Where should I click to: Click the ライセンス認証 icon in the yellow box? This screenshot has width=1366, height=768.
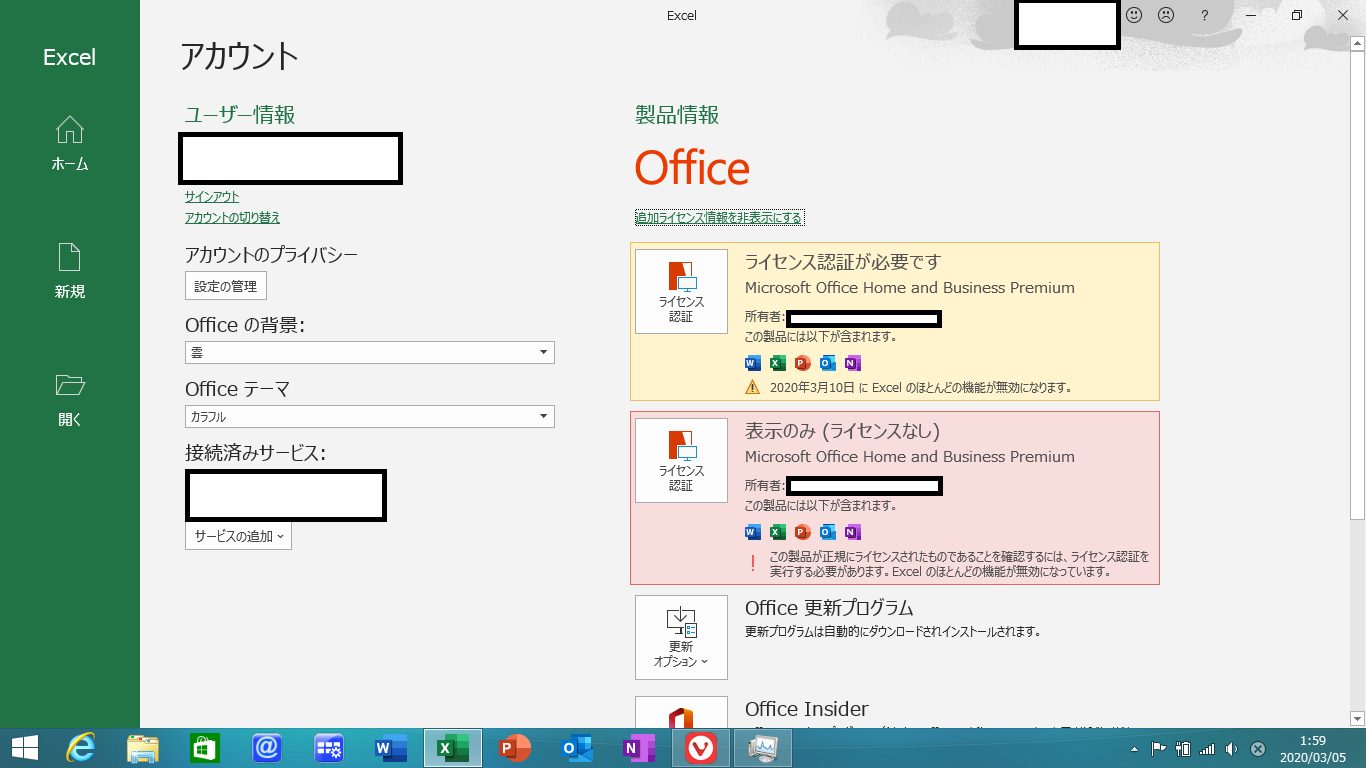click(x=680, y=291)
